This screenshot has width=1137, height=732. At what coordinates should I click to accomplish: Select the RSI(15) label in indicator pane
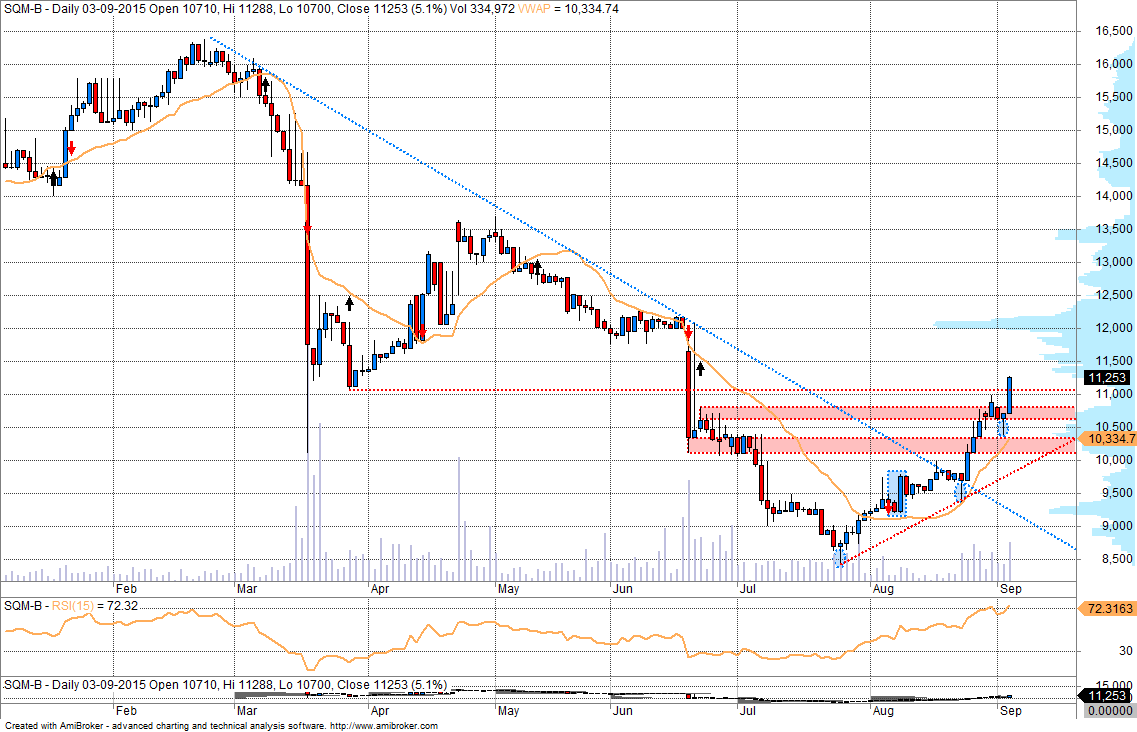(x=70, y=606)
